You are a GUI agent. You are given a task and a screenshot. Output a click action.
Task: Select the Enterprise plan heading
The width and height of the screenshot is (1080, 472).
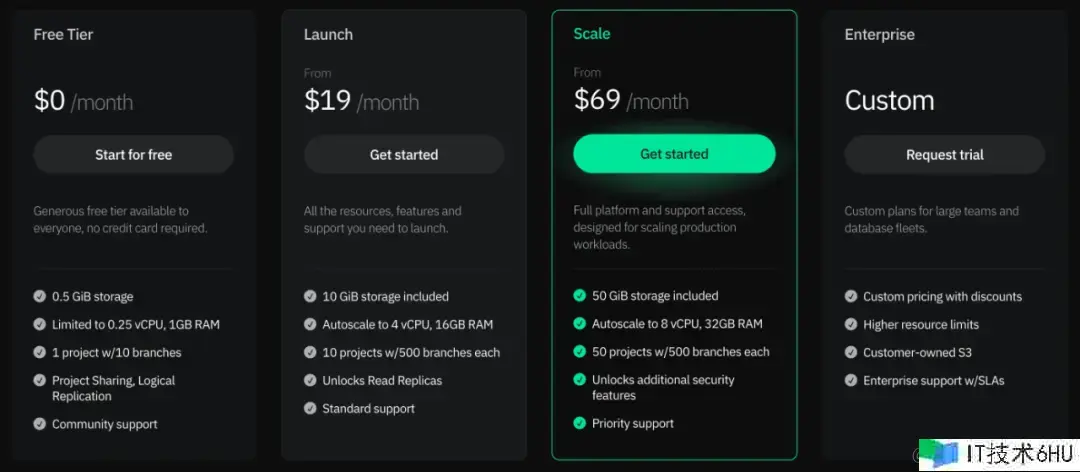tap(879, 34)
